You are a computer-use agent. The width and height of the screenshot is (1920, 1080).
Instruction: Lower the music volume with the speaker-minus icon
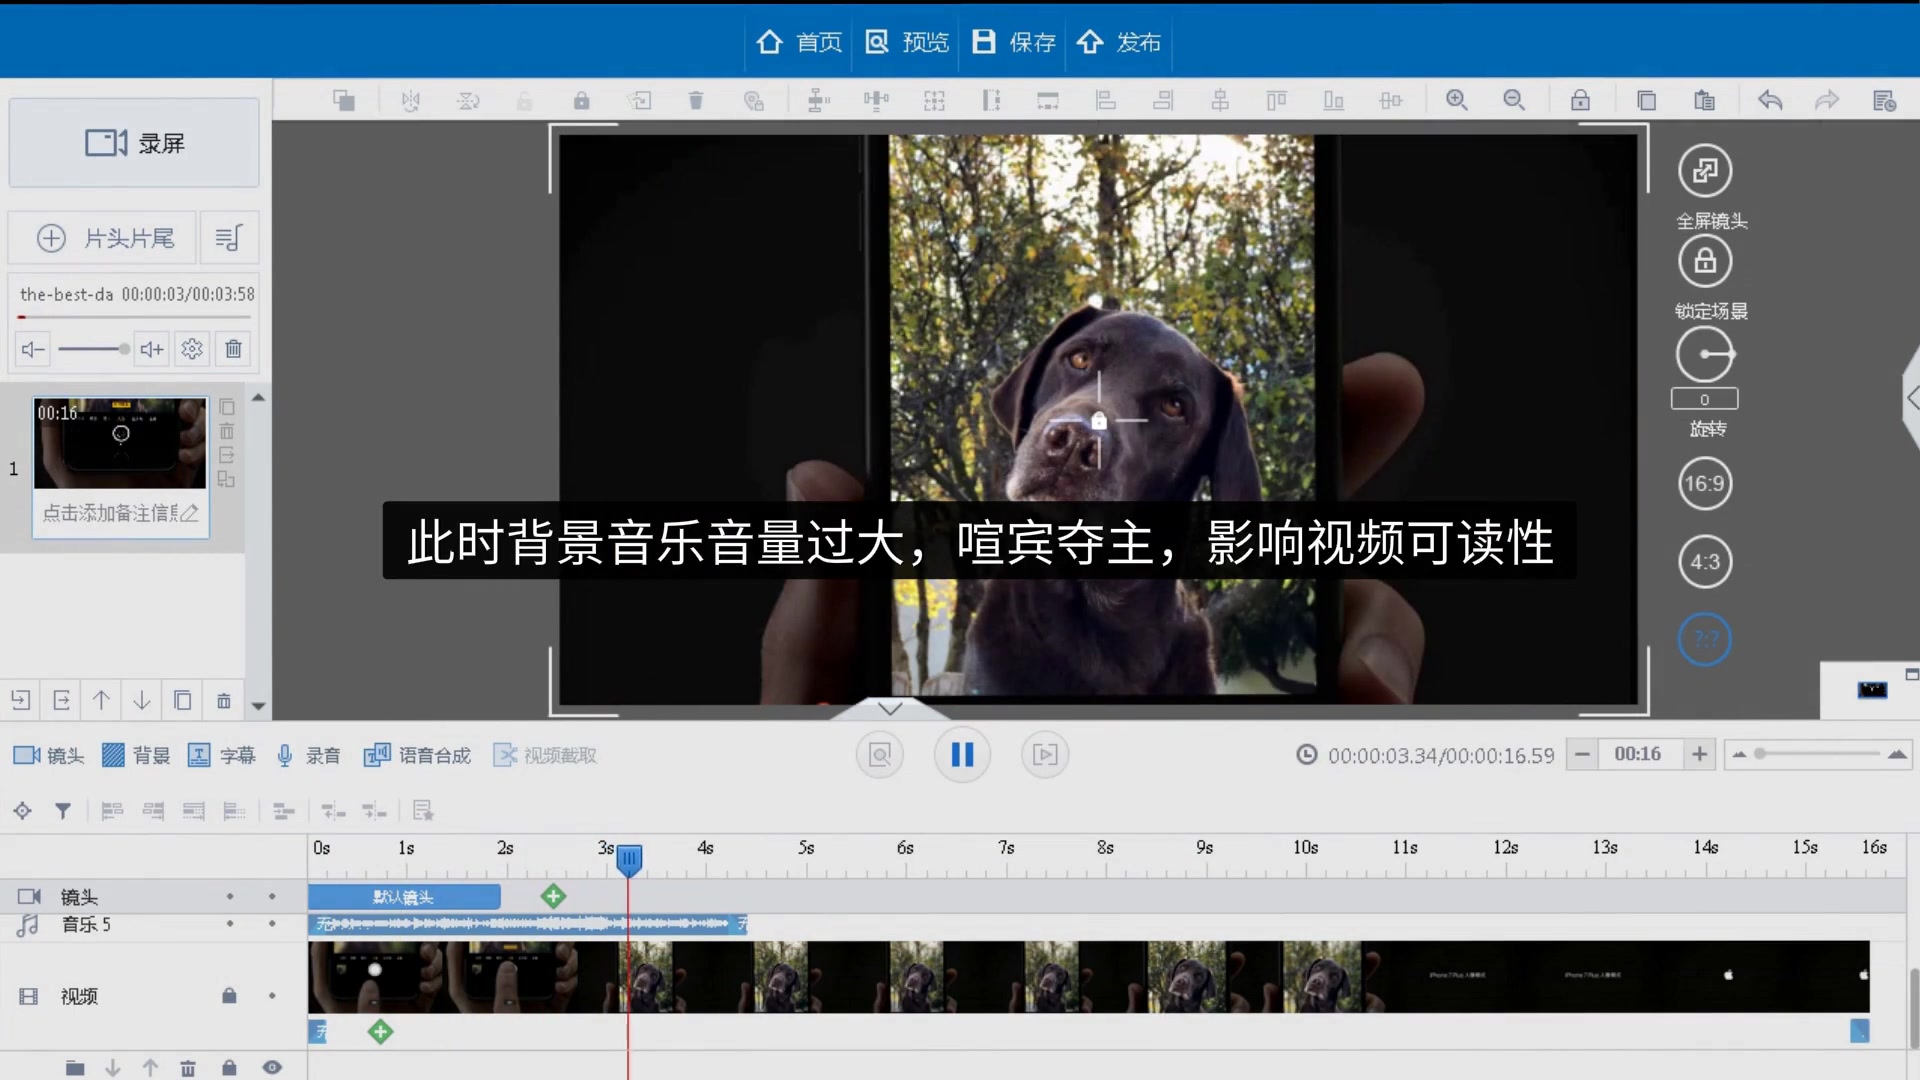(x=33, y=349)
